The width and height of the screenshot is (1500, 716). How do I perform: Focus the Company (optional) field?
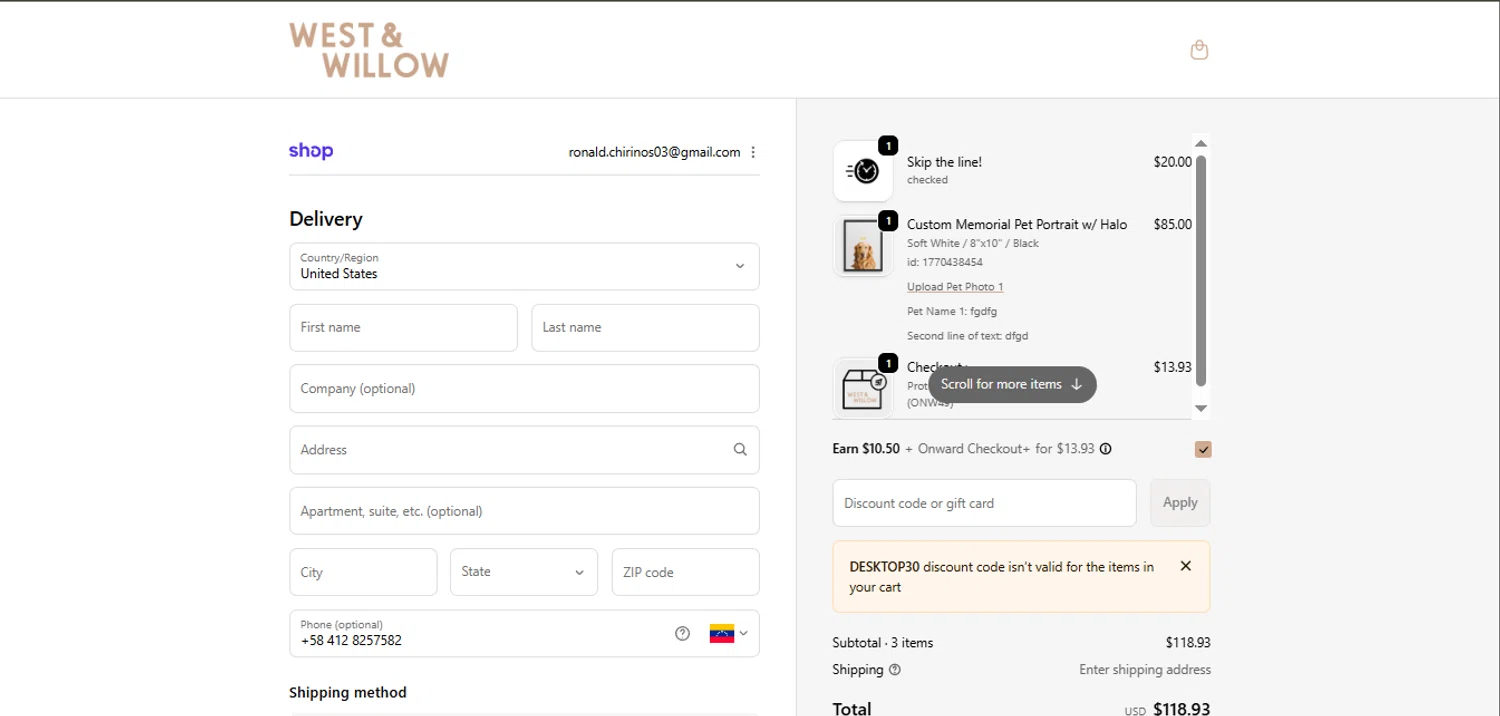pyautogui.click(x=524, y=389)
